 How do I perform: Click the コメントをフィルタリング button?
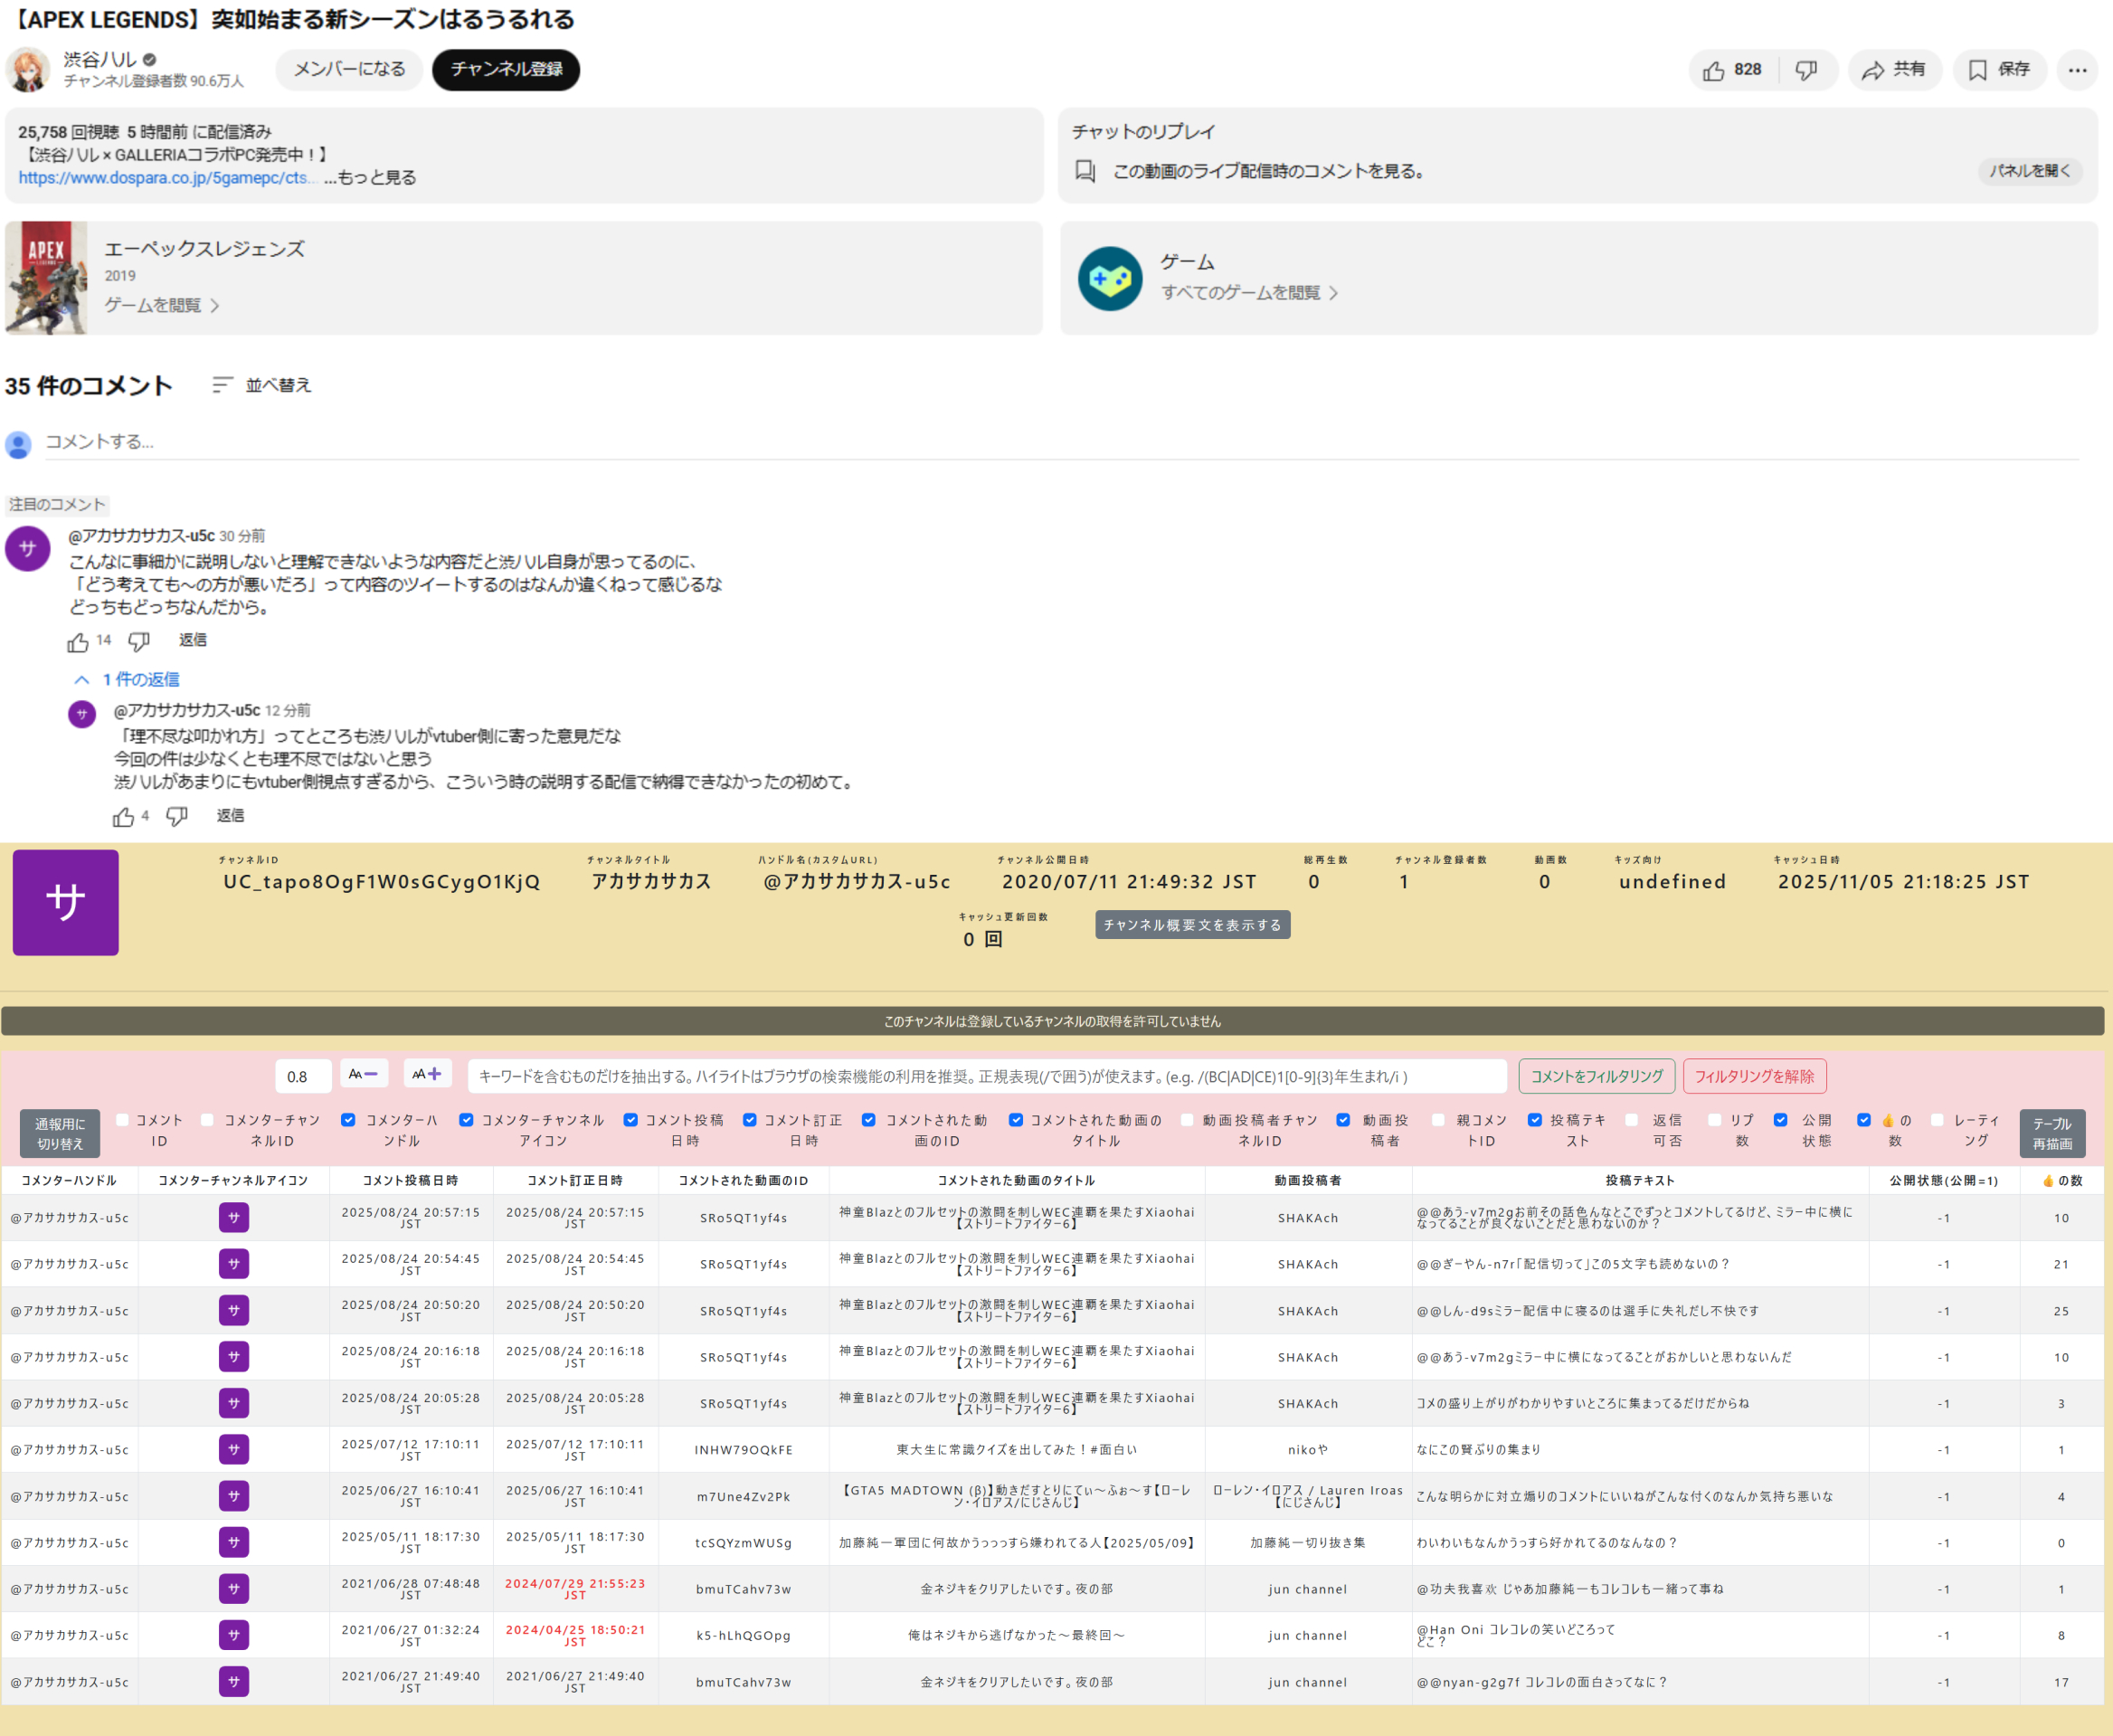tap(1596, 1076)
